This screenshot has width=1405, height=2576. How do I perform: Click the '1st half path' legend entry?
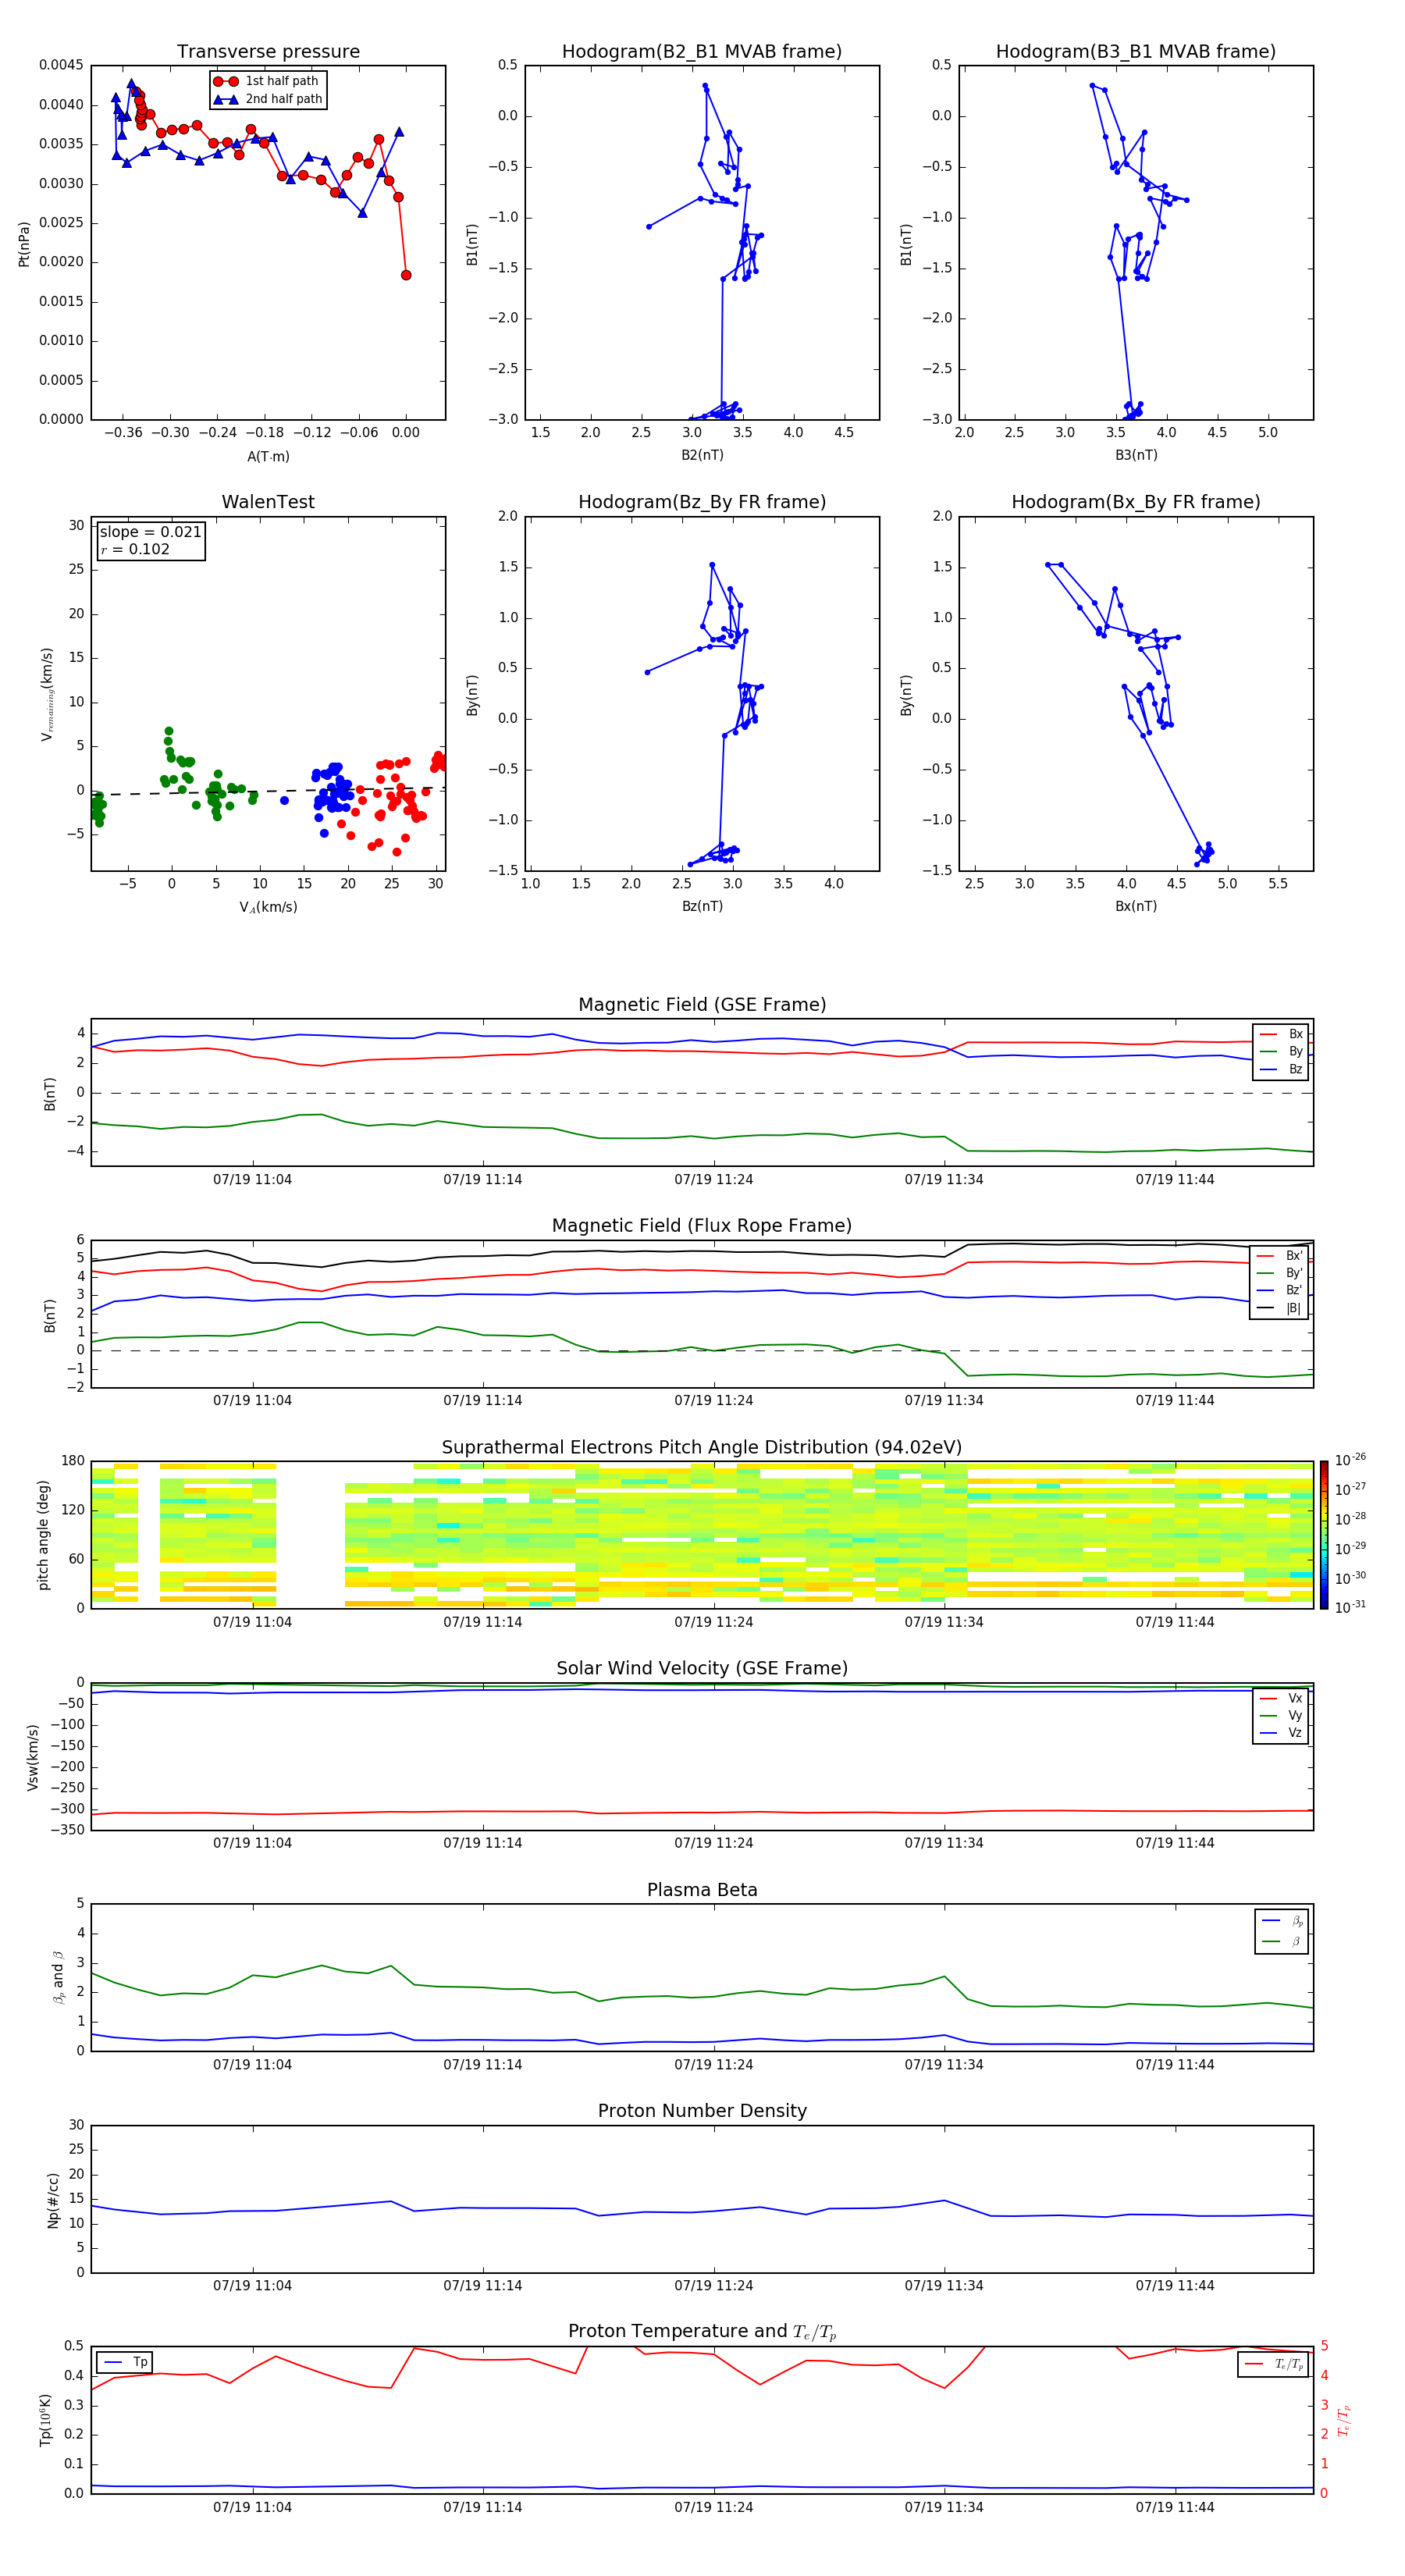[x=266, y=81]
